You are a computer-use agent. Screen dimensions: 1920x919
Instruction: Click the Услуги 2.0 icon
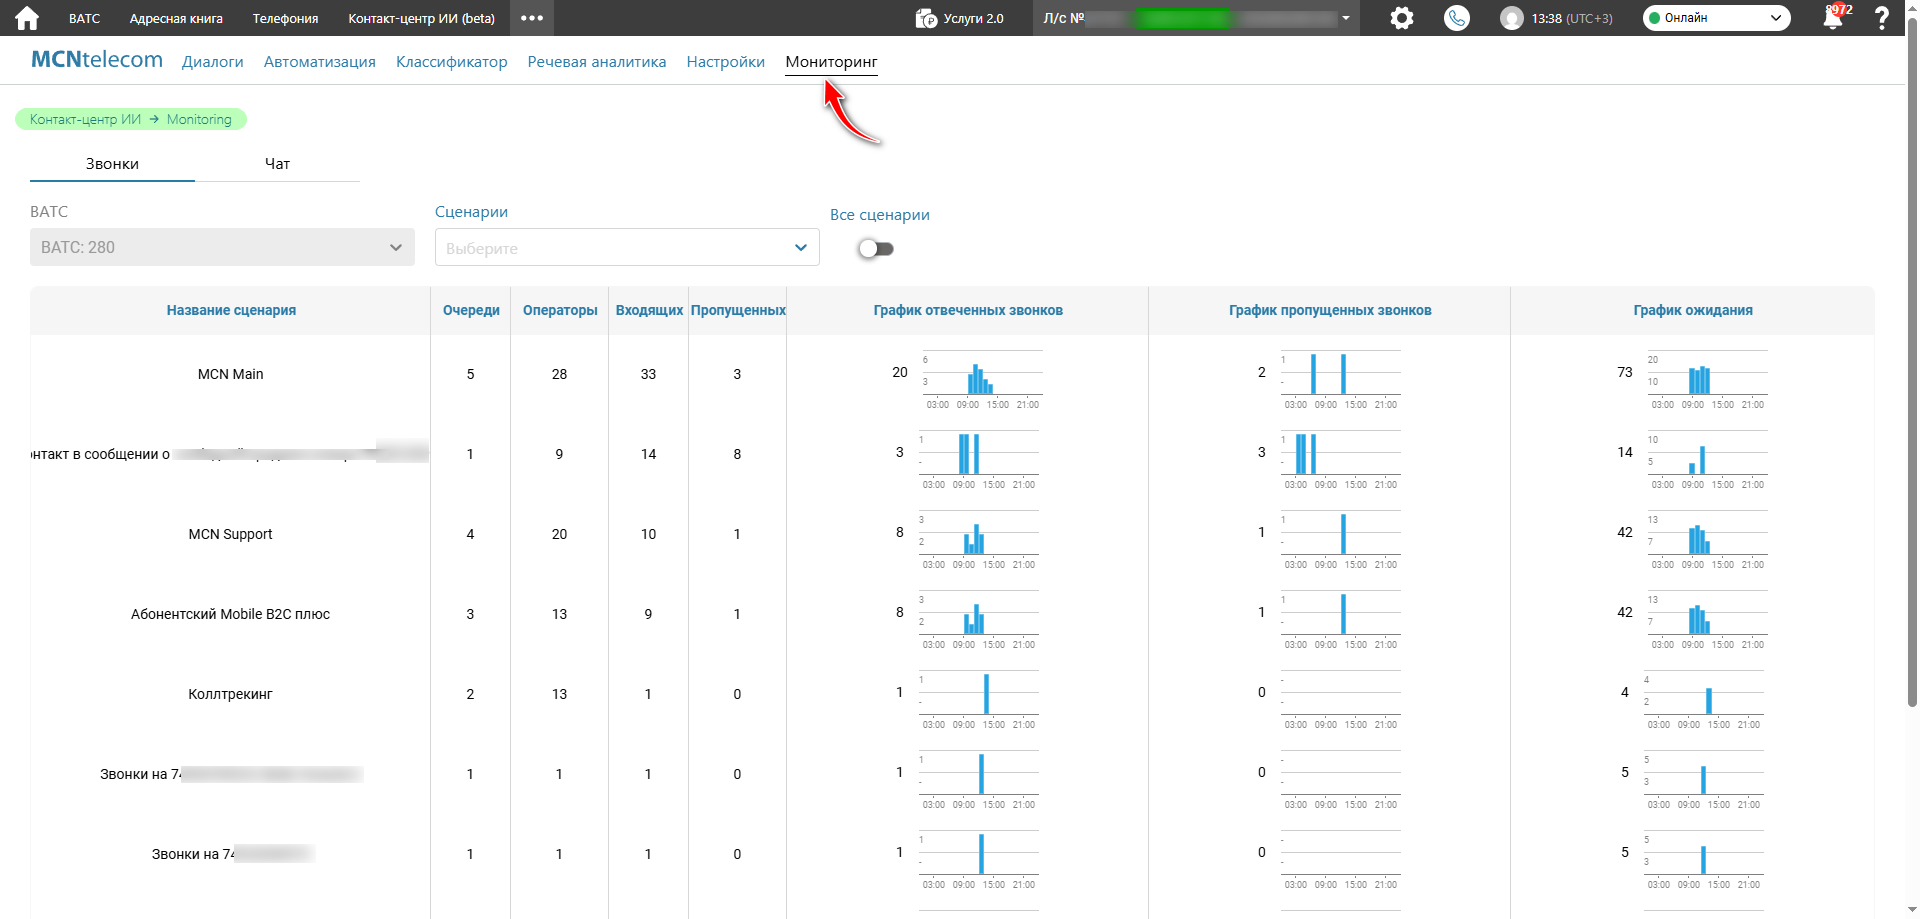click(x=926, y=18)
